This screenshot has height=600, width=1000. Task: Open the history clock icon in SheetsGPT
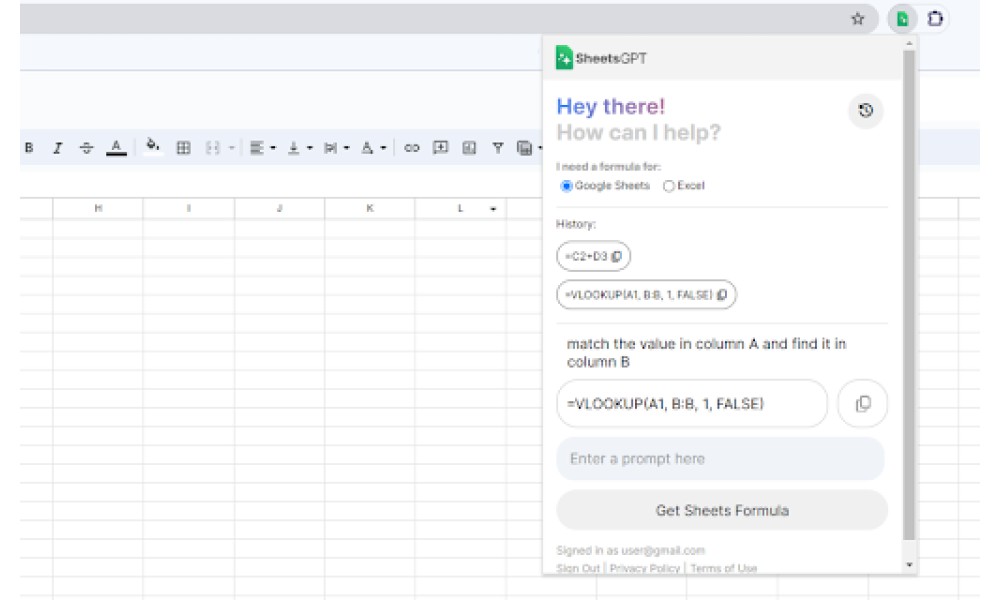865,110
